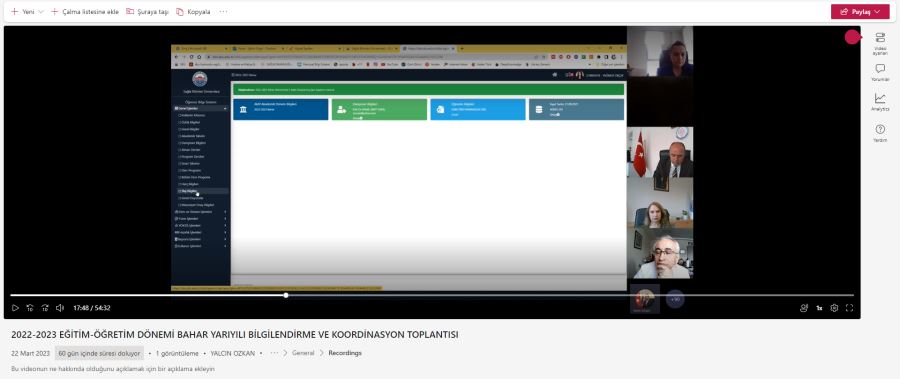This screenshot has height=379, width=900.
Task: Click '60 gün içinde süresi doluyor' badge
Action: coord(99,353)
